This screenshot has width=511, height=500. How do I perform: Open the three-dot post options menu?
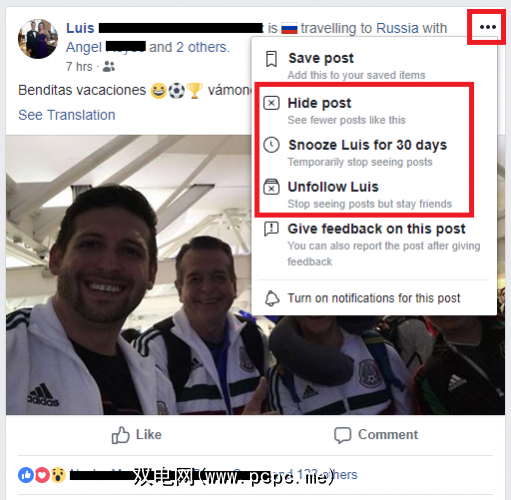(488, 27)
